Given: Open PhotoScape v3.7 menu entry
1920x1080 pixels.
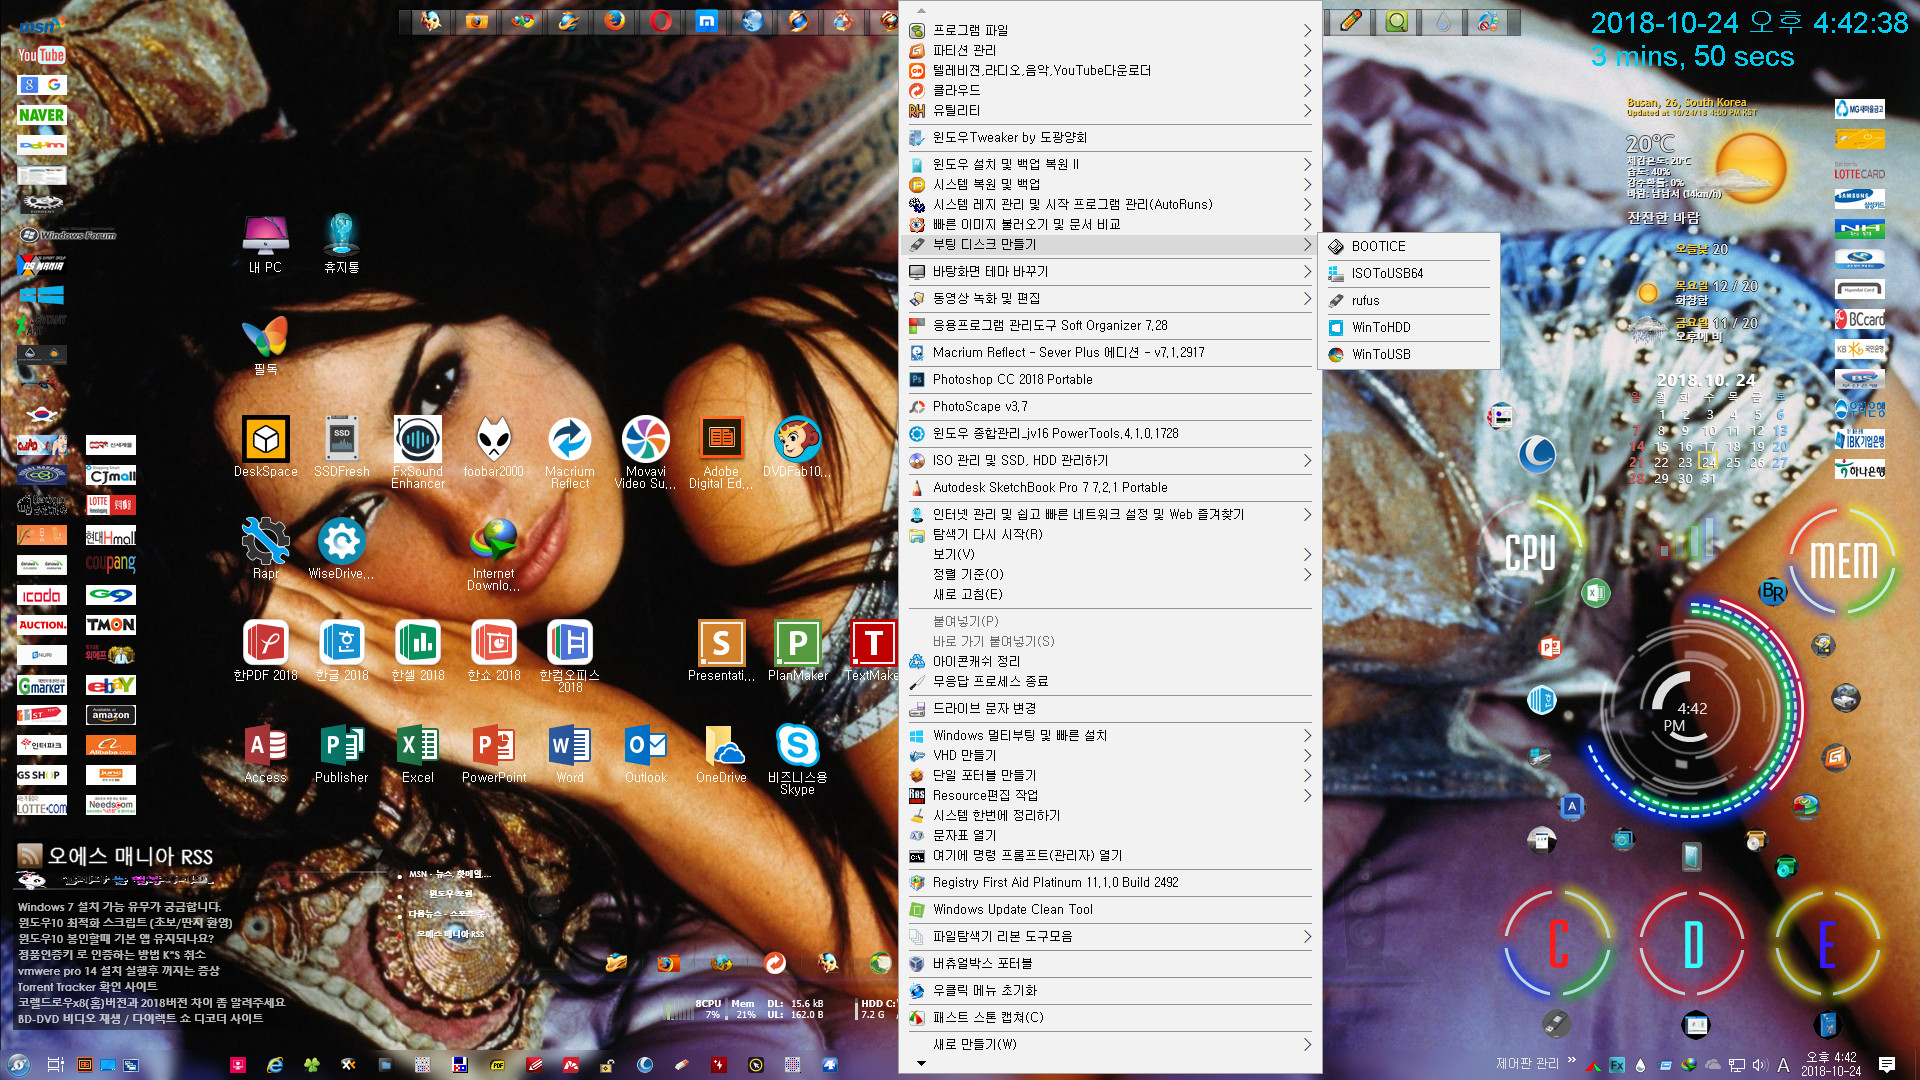Looking at the screenshot, I should click(x=1110, y=406).
